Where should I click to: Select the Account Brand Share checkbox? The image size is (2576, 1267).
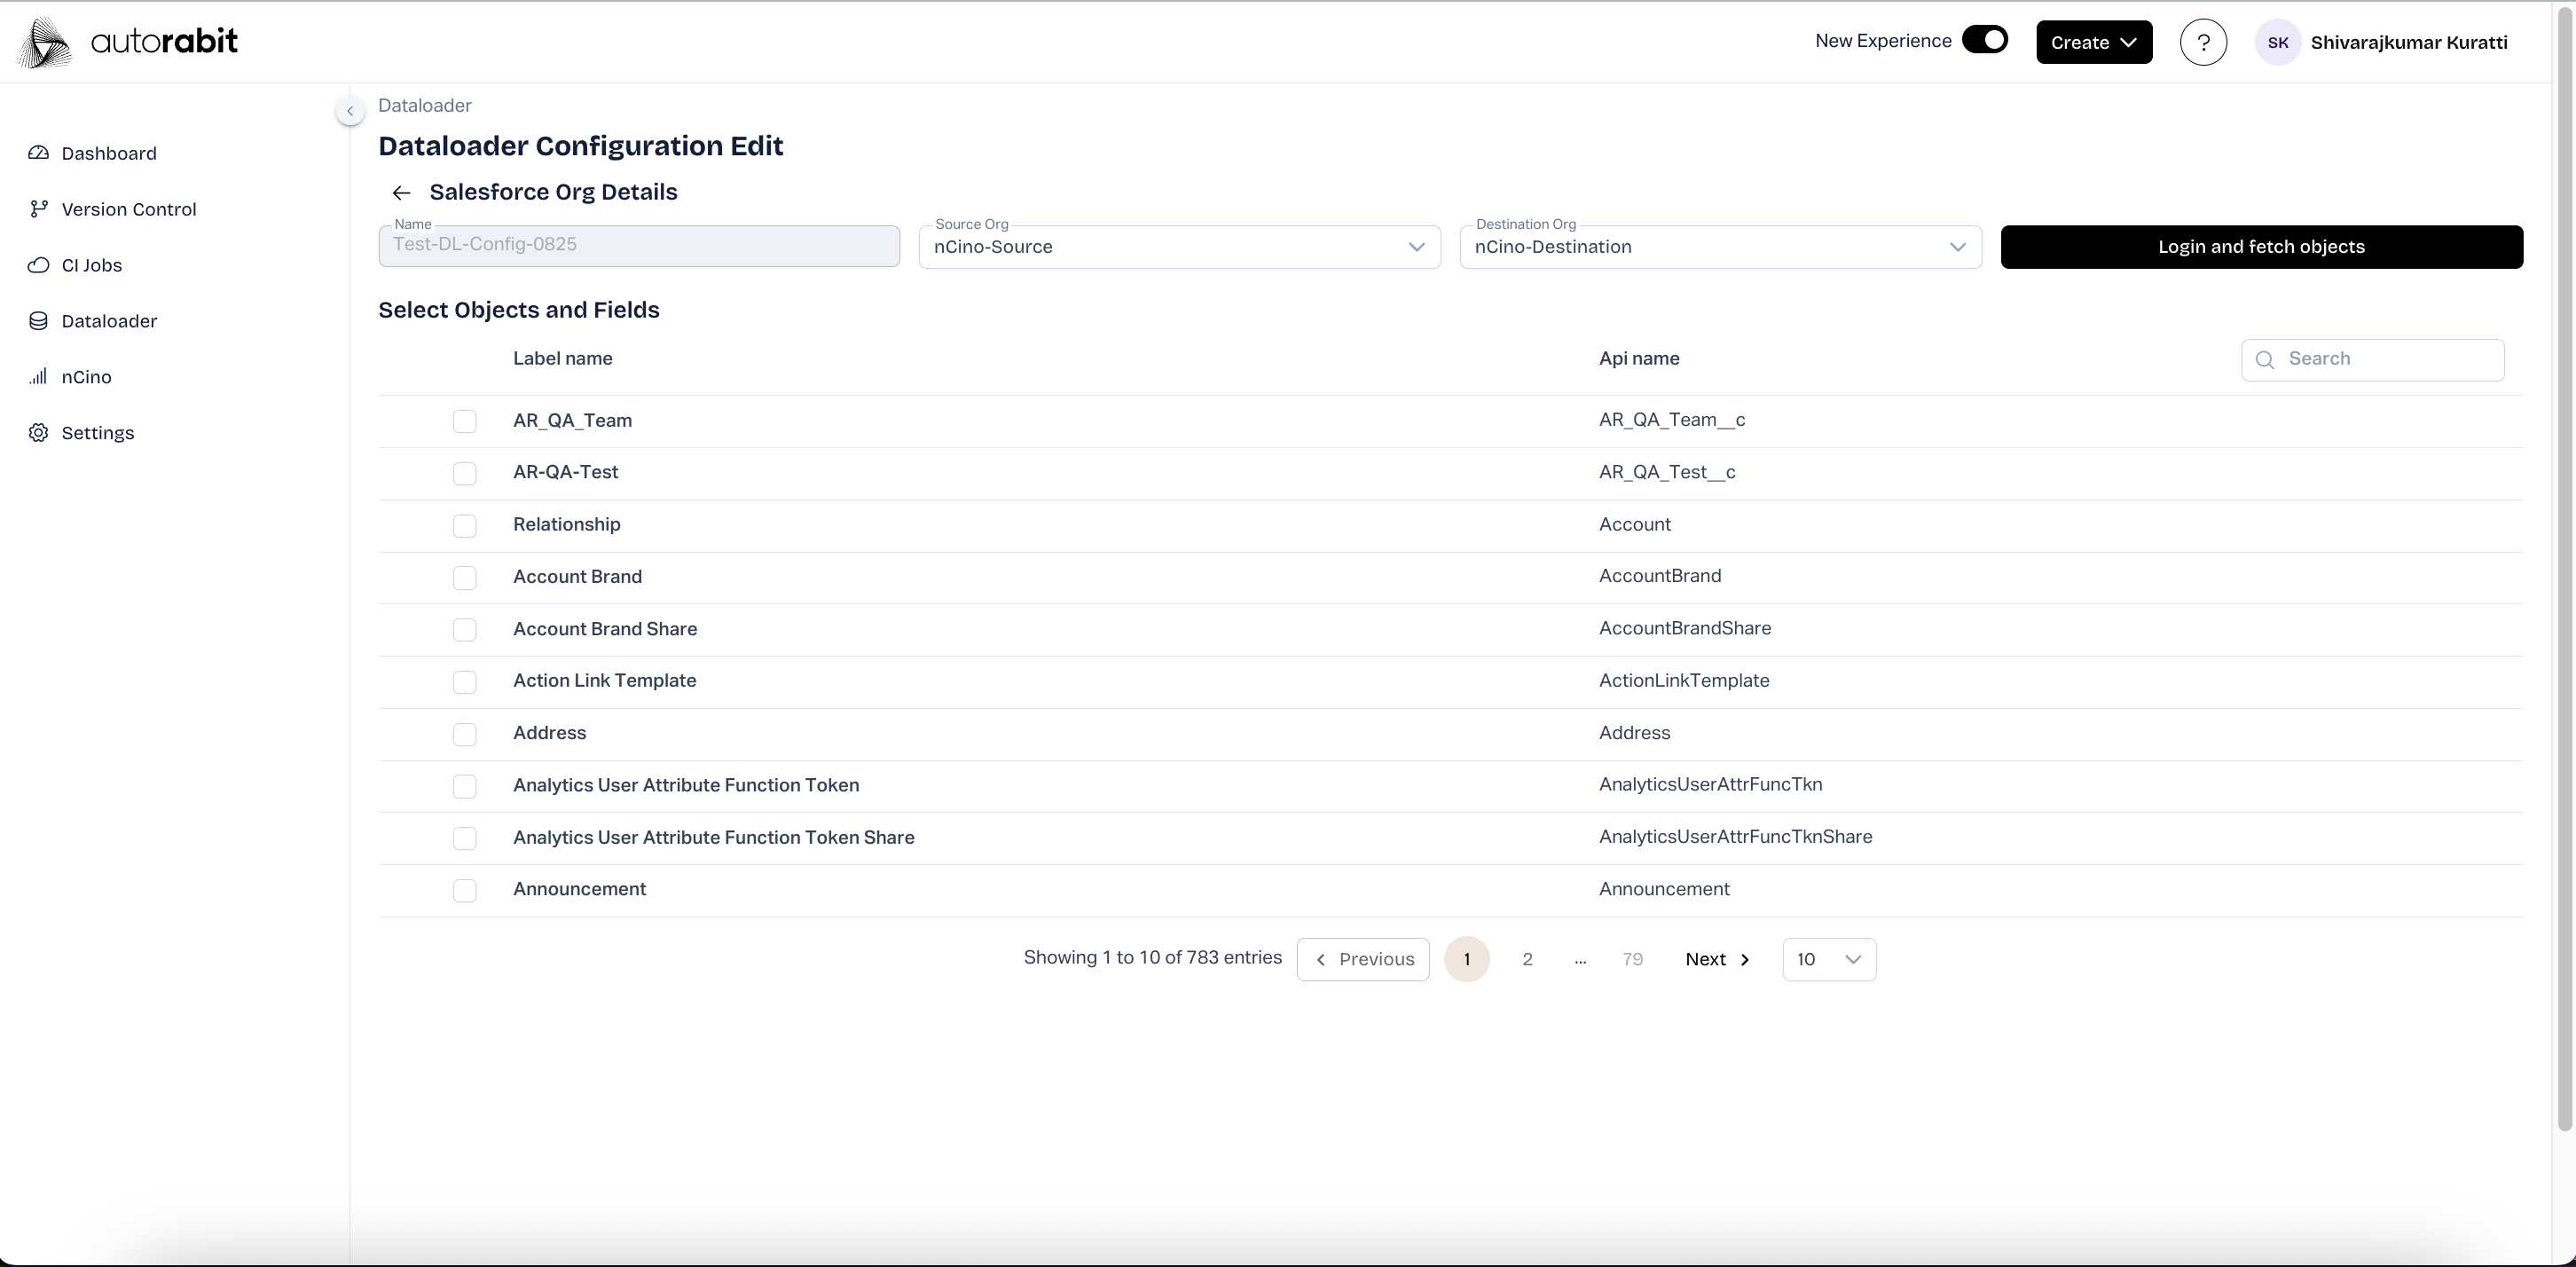pos(464,629)
